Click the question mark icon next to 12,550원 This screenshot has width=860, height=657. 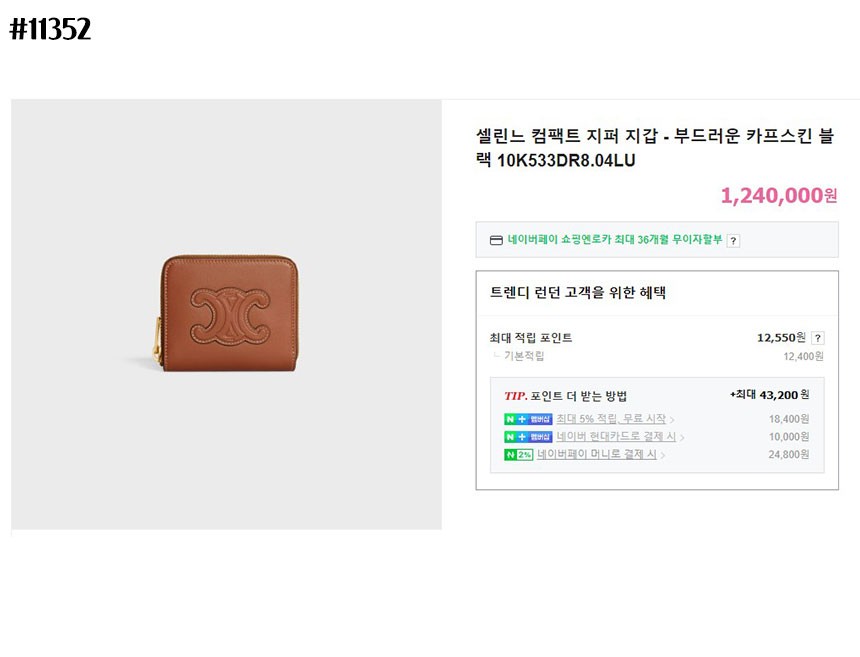click(x=817, y=338)
